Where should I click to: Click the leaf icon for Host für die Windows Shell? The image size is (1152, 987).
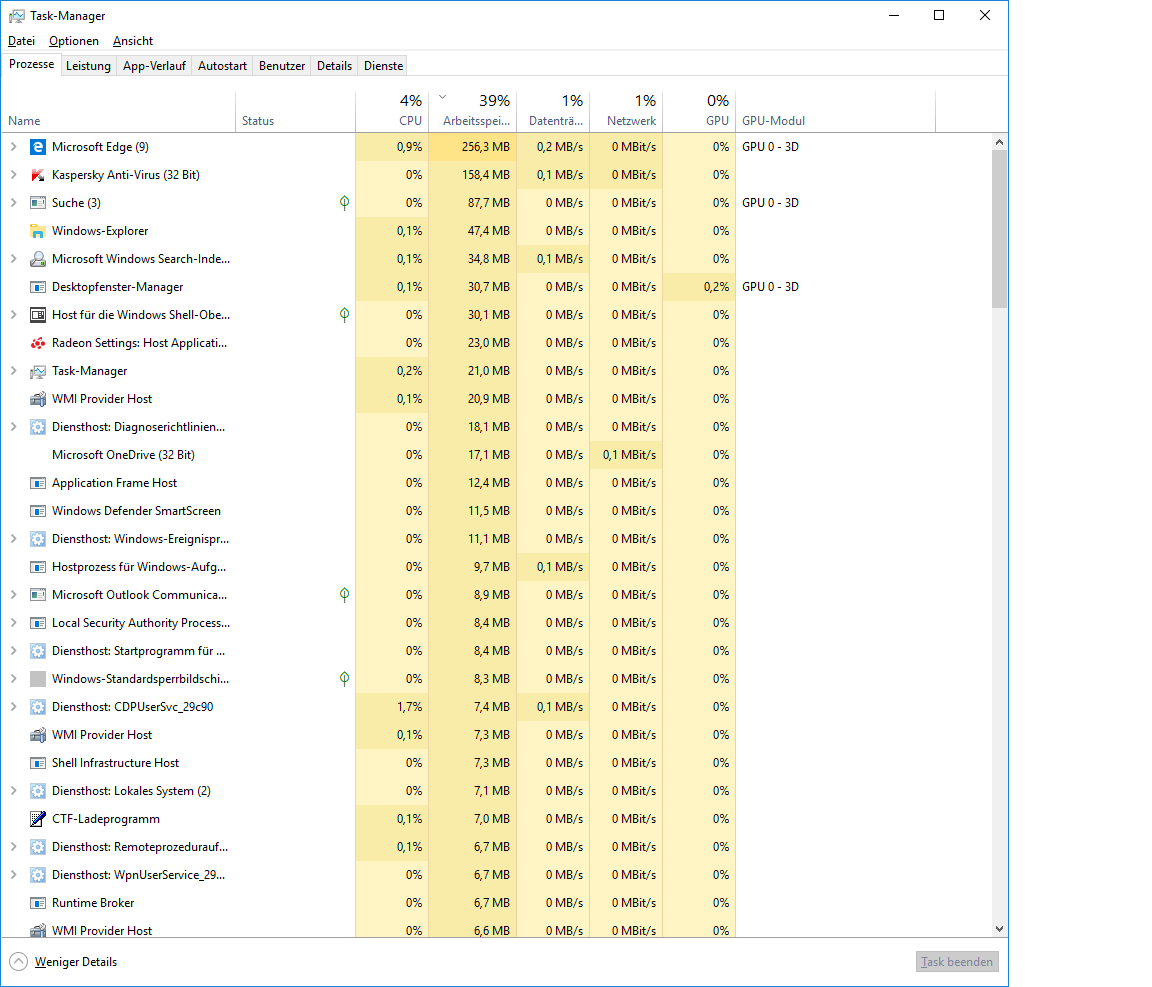coord(345,315)
